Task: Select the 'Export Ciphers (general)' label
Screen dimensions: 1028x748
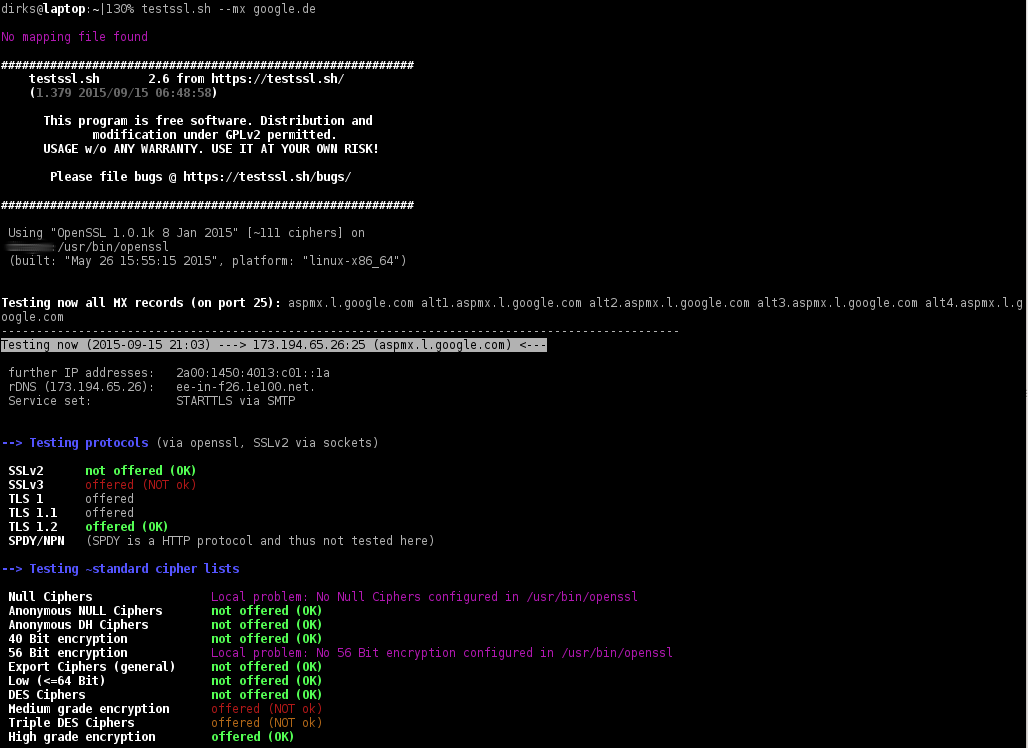Action: point(92,667)
